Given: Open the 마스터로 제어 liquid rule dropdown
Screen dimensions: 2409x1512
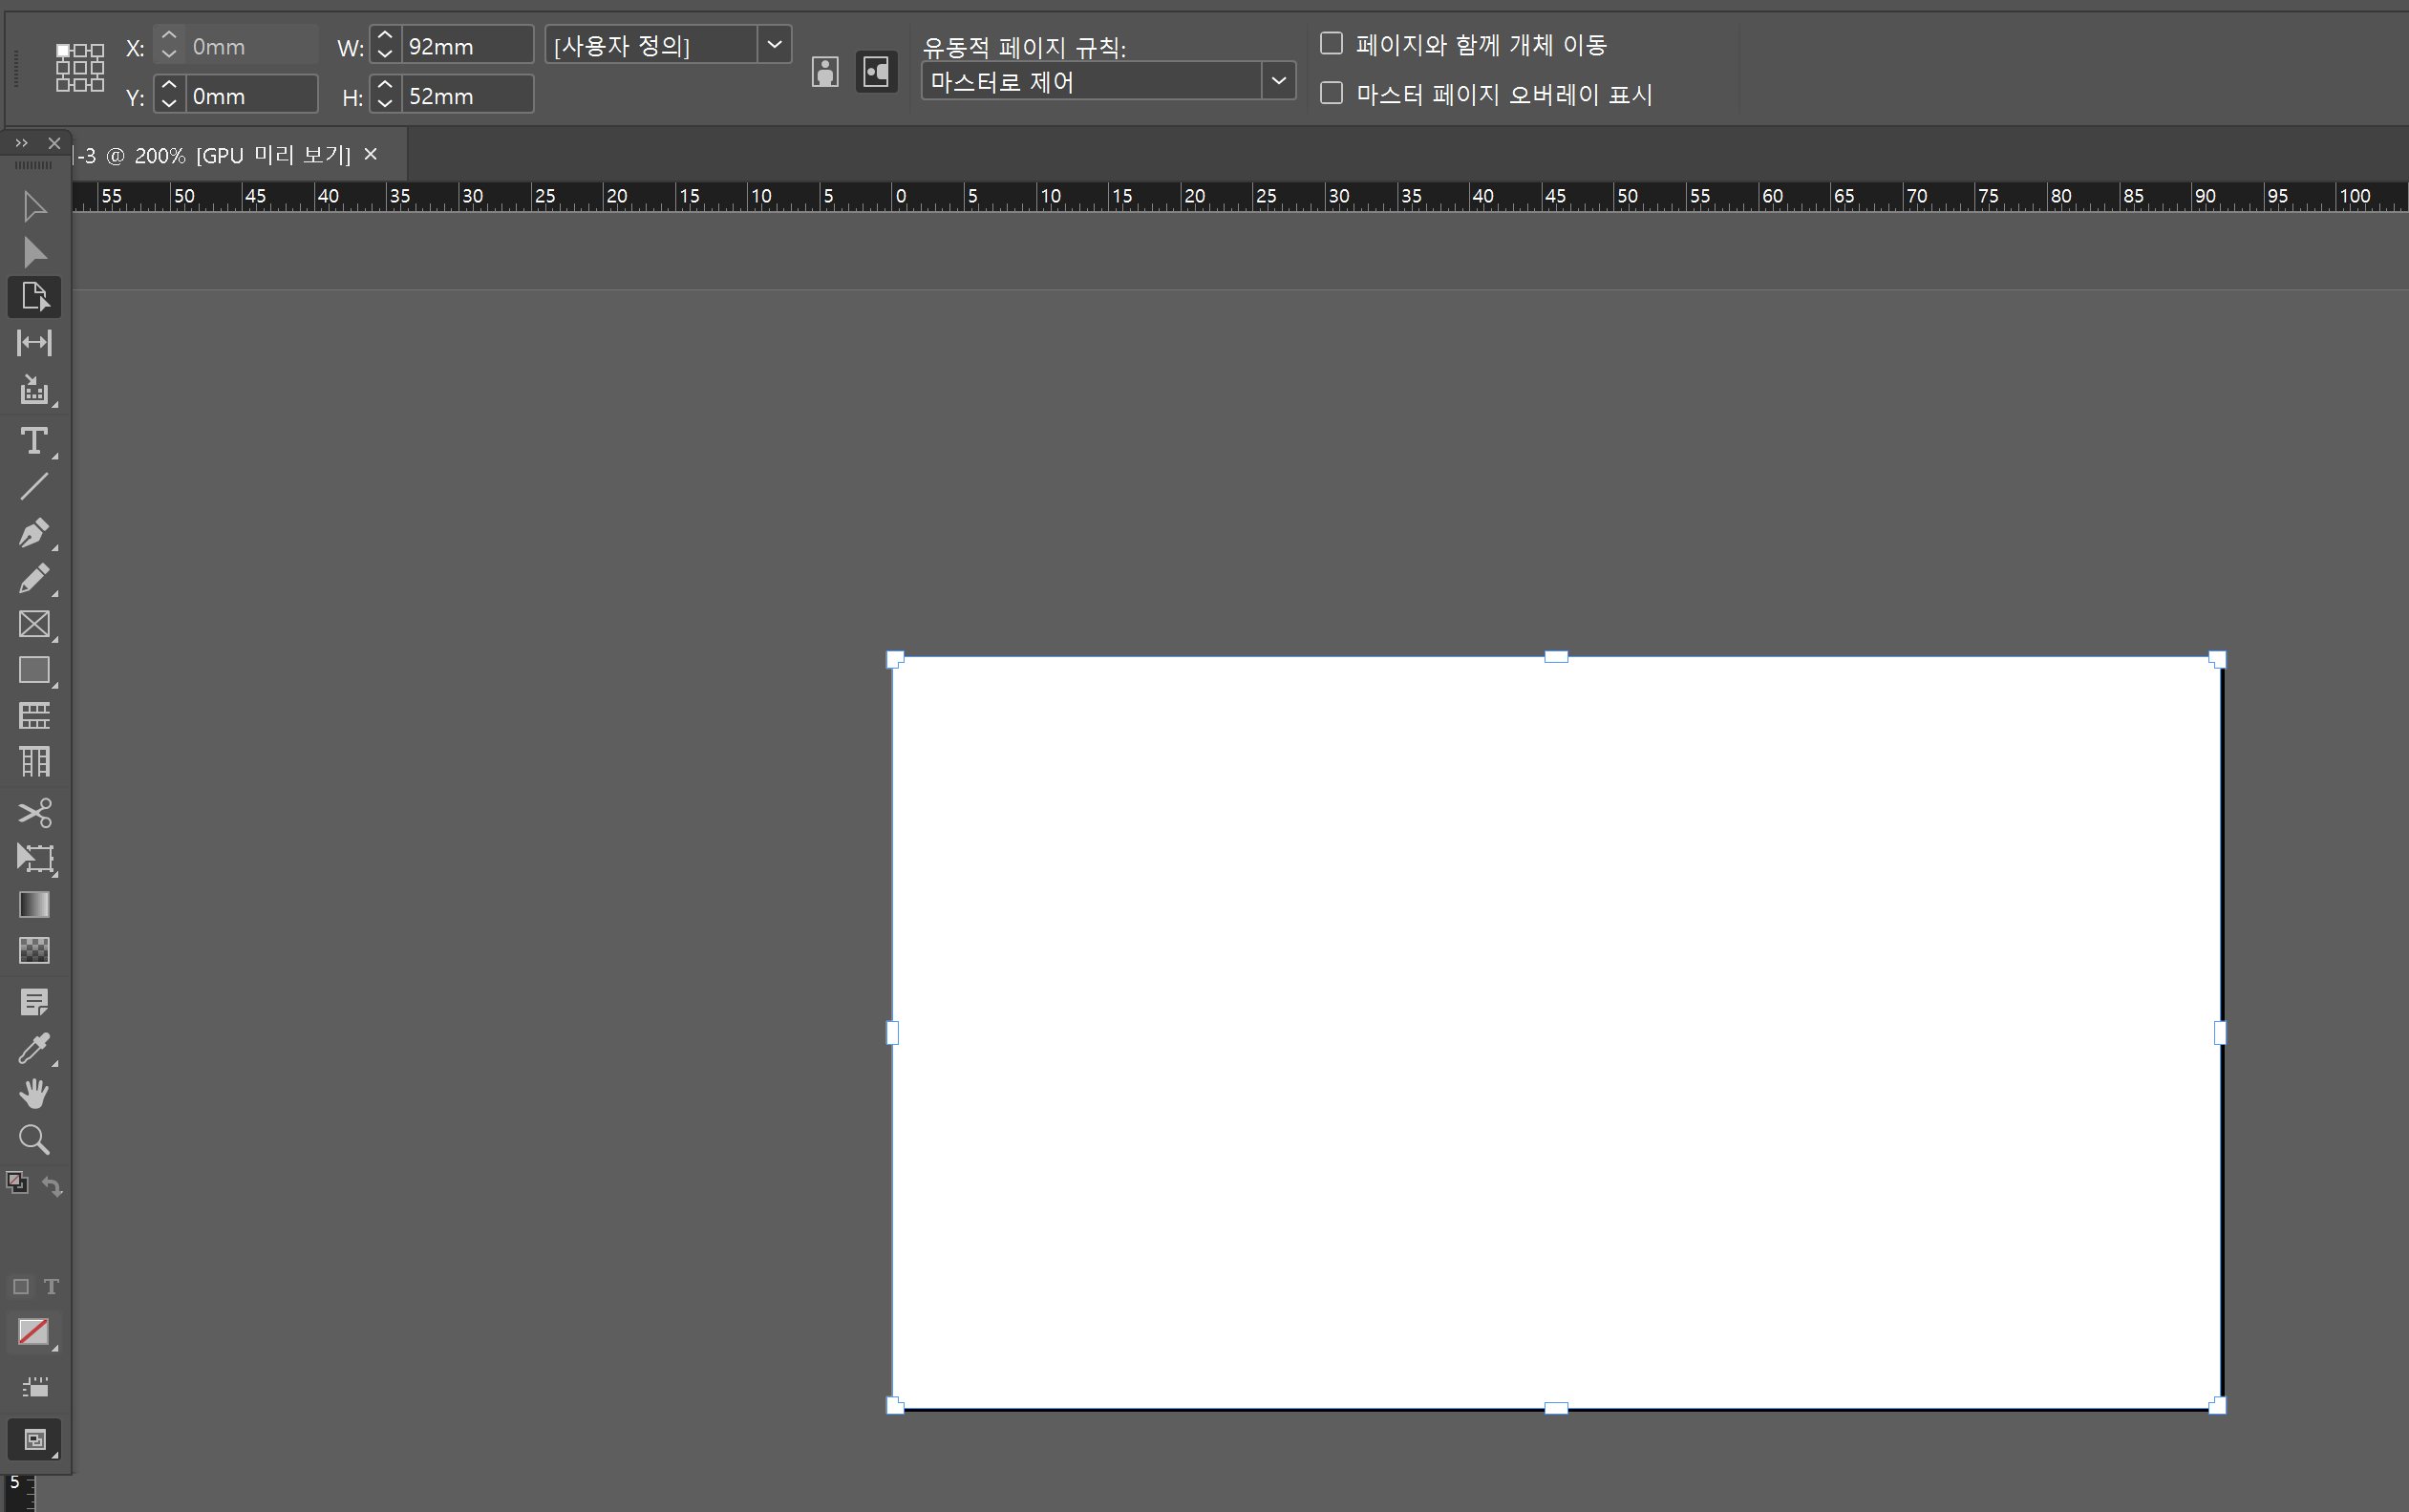Looking at the screenshot, I should 1277,81.
